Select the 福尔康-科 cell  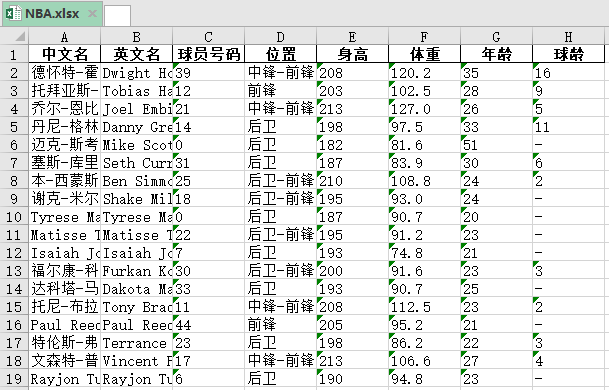64,271
